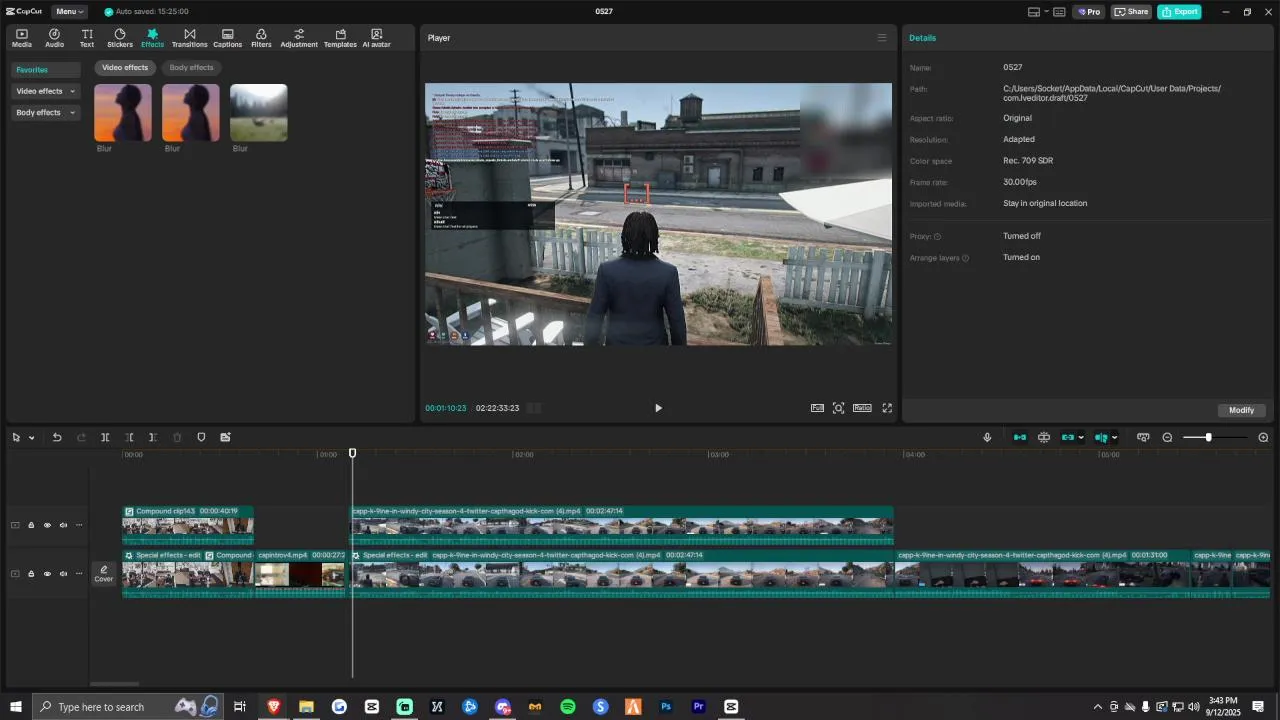Viewport: 1280px width, 720px height.
Task: Toggle main track magnet
Action: click(x=1020, y=437)
